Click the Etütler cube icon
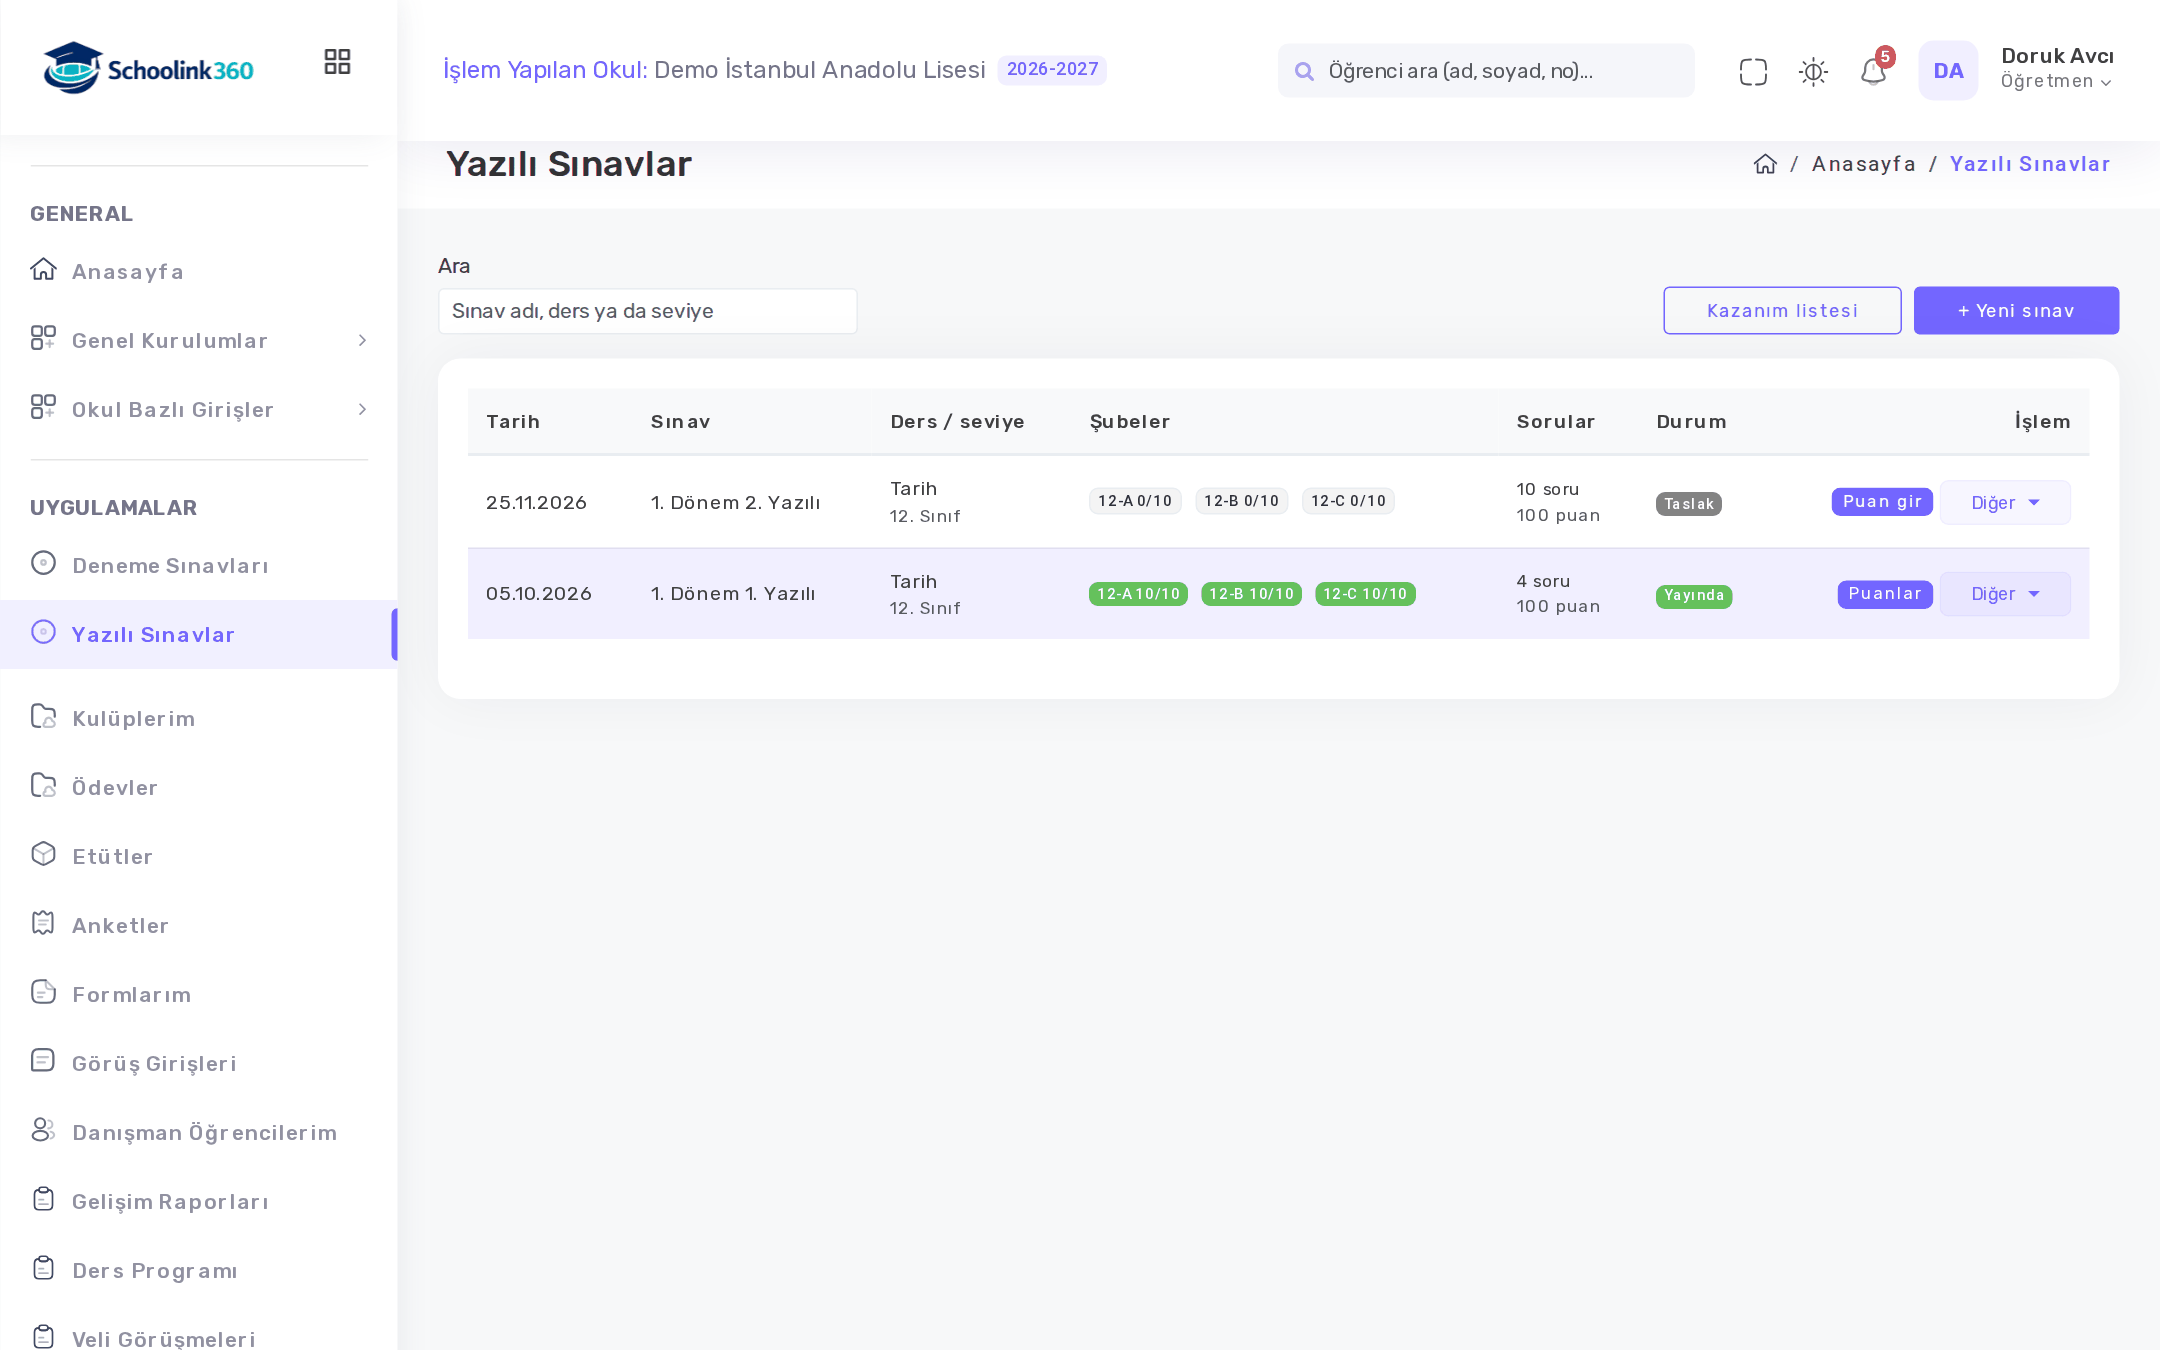The width and height of the screenshot is (2160, 1350). 43,855
